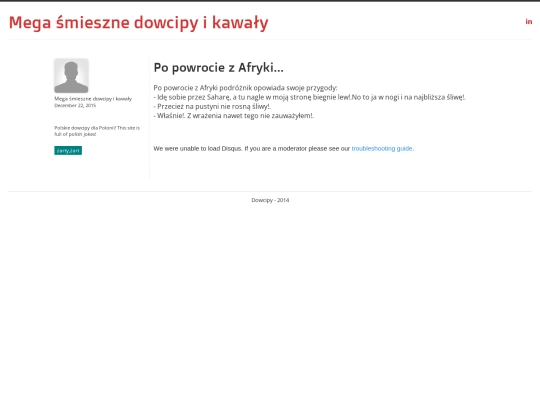Click the author avatar placeholder image

71,75
